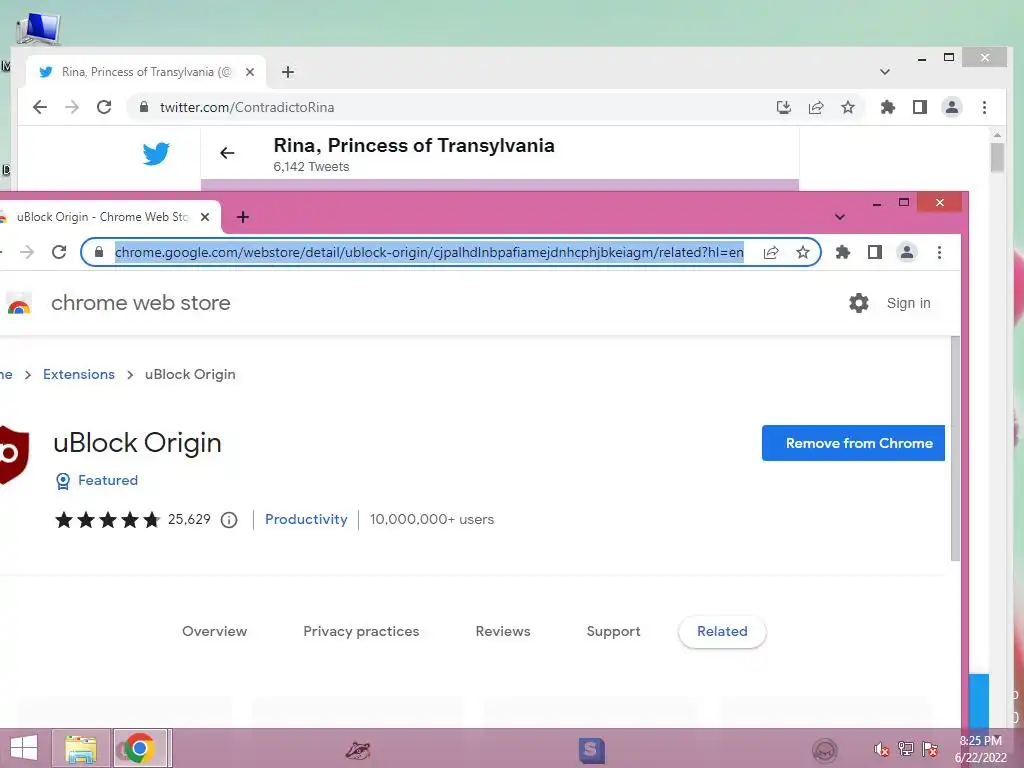Go forward in the Twitter window

click(72, 107)
